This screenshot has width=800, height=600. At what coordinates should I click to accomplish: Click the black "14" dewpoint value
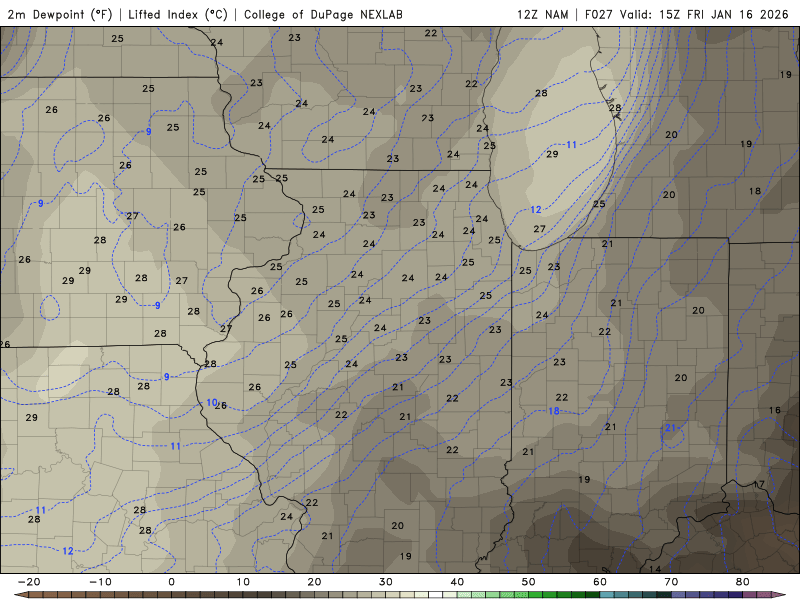coord(655,569)
